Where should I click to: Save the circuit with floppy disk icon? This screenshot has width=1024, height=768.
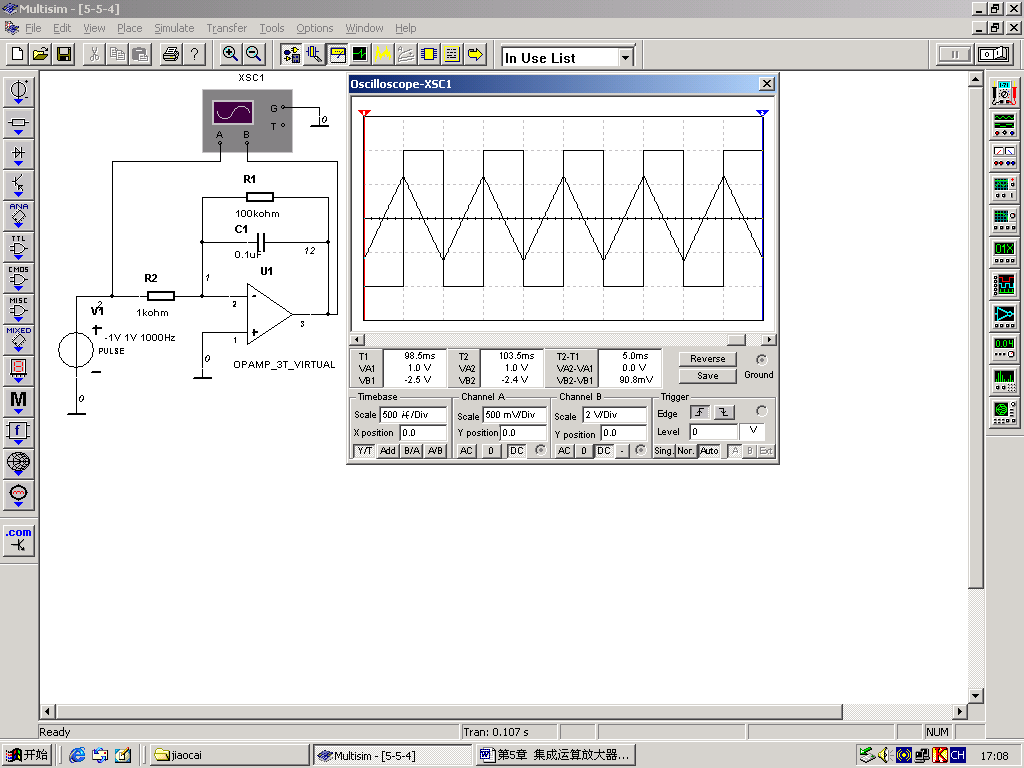tap(64, 54)
